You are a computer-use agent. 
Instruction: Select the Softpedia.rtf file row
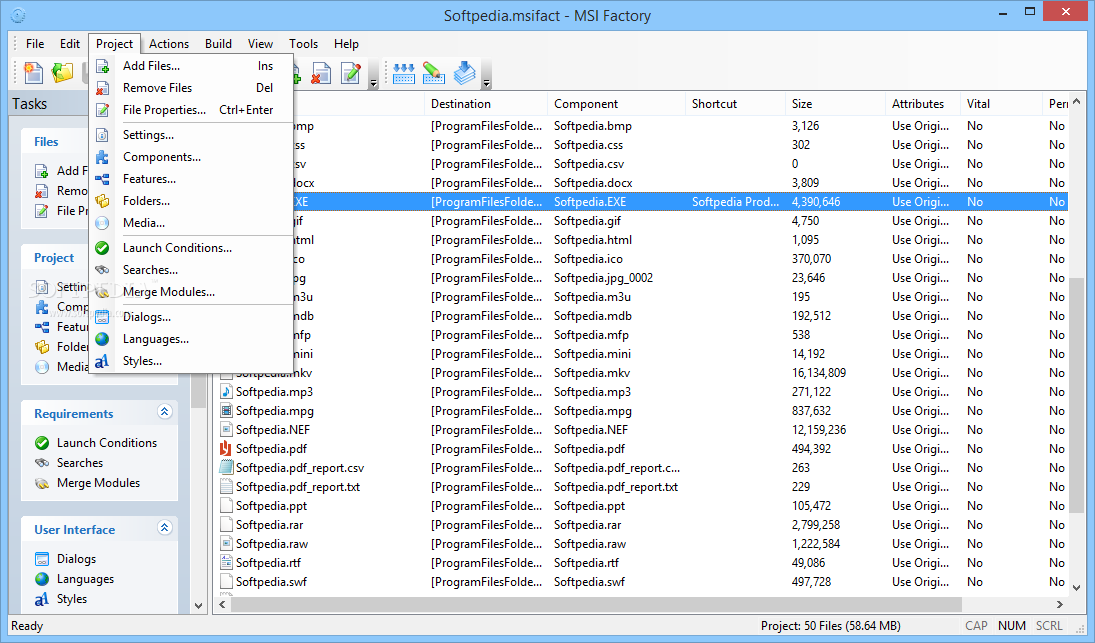click(642, 563)
